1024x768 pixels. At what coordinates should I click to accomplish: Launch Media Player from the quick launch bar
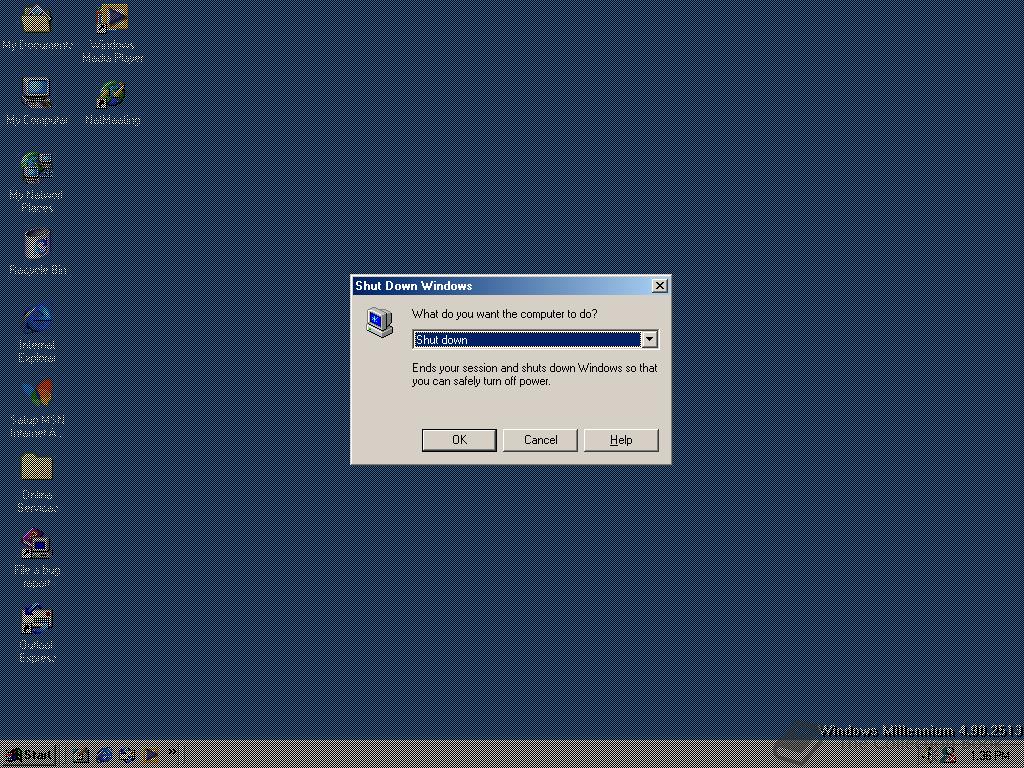[150, 756]
